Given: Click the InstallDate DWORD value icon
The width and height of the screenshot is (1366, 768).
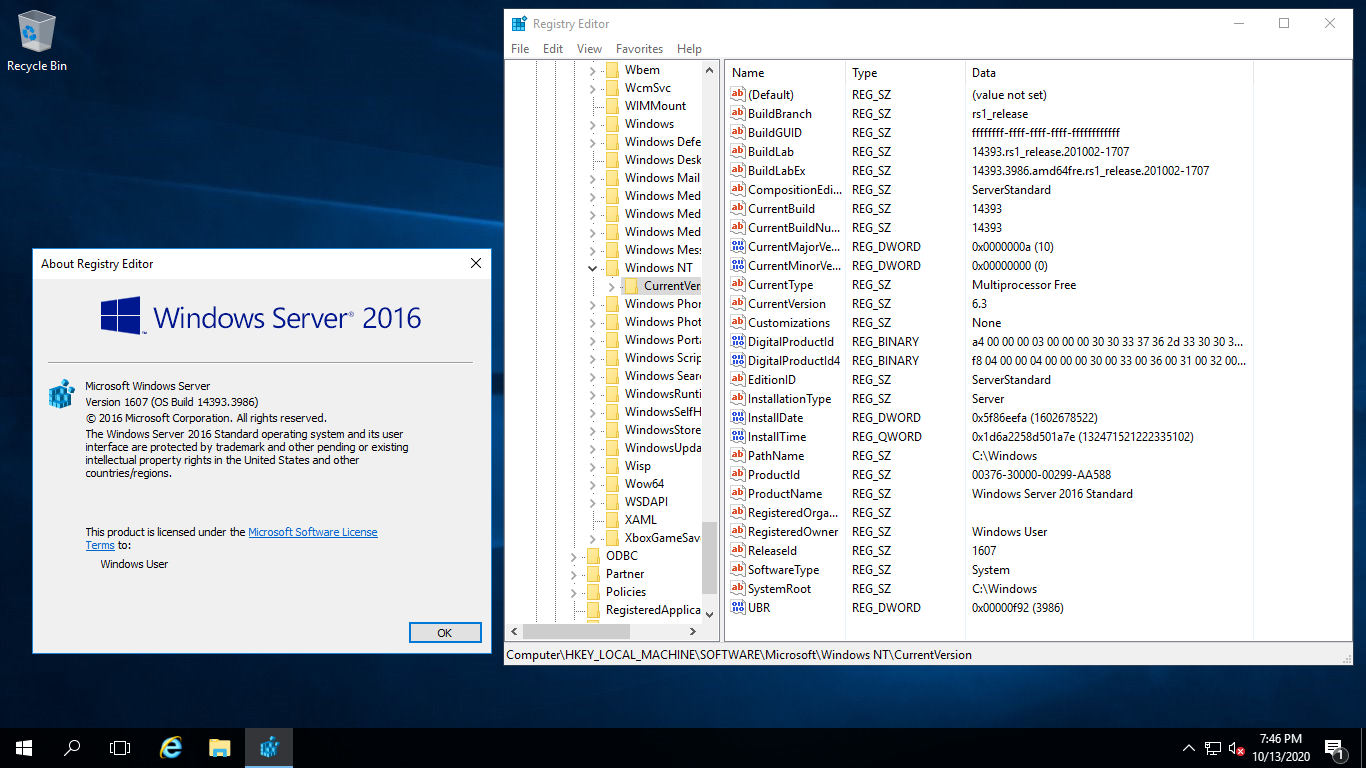Looking at the screenshot, I should [x=738, y=418].
